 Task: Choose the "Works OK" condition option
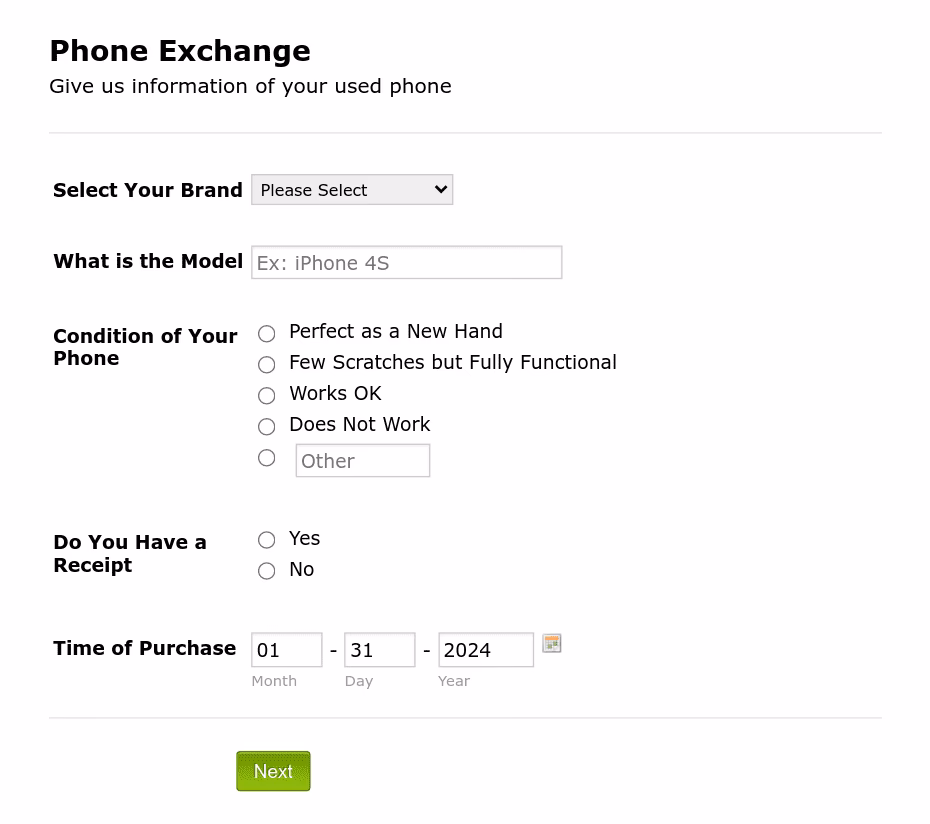point(266,395)
